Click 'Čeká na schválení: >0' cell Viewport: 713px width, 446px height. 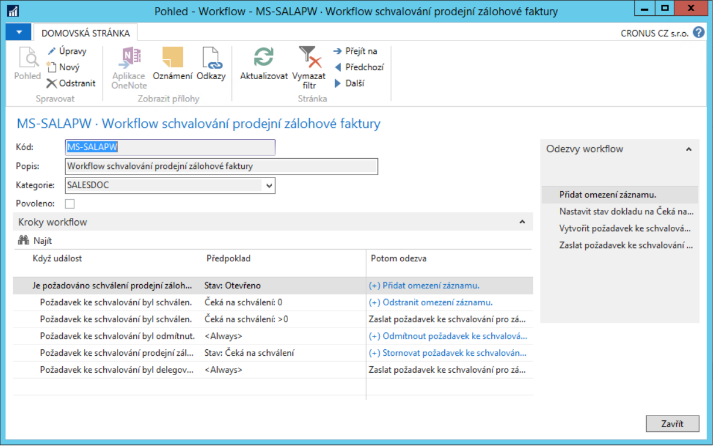click(246, 319)
